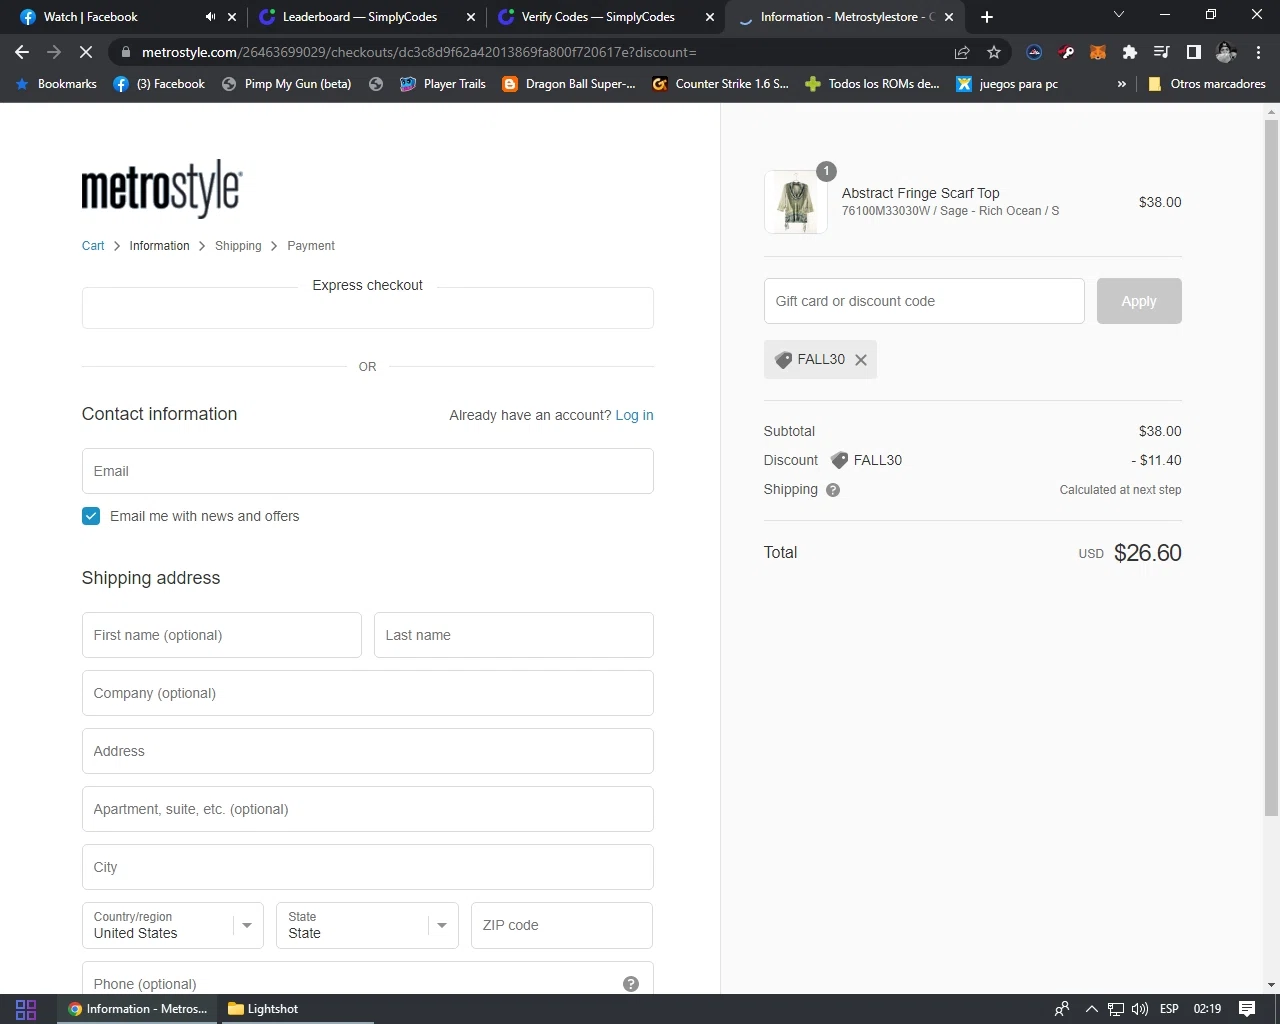Viewport: 1280px width, 1024px height.
Task: Open the Todos los ROMs de bookmark
Action: pyautogui.click(x=873, y=84)
